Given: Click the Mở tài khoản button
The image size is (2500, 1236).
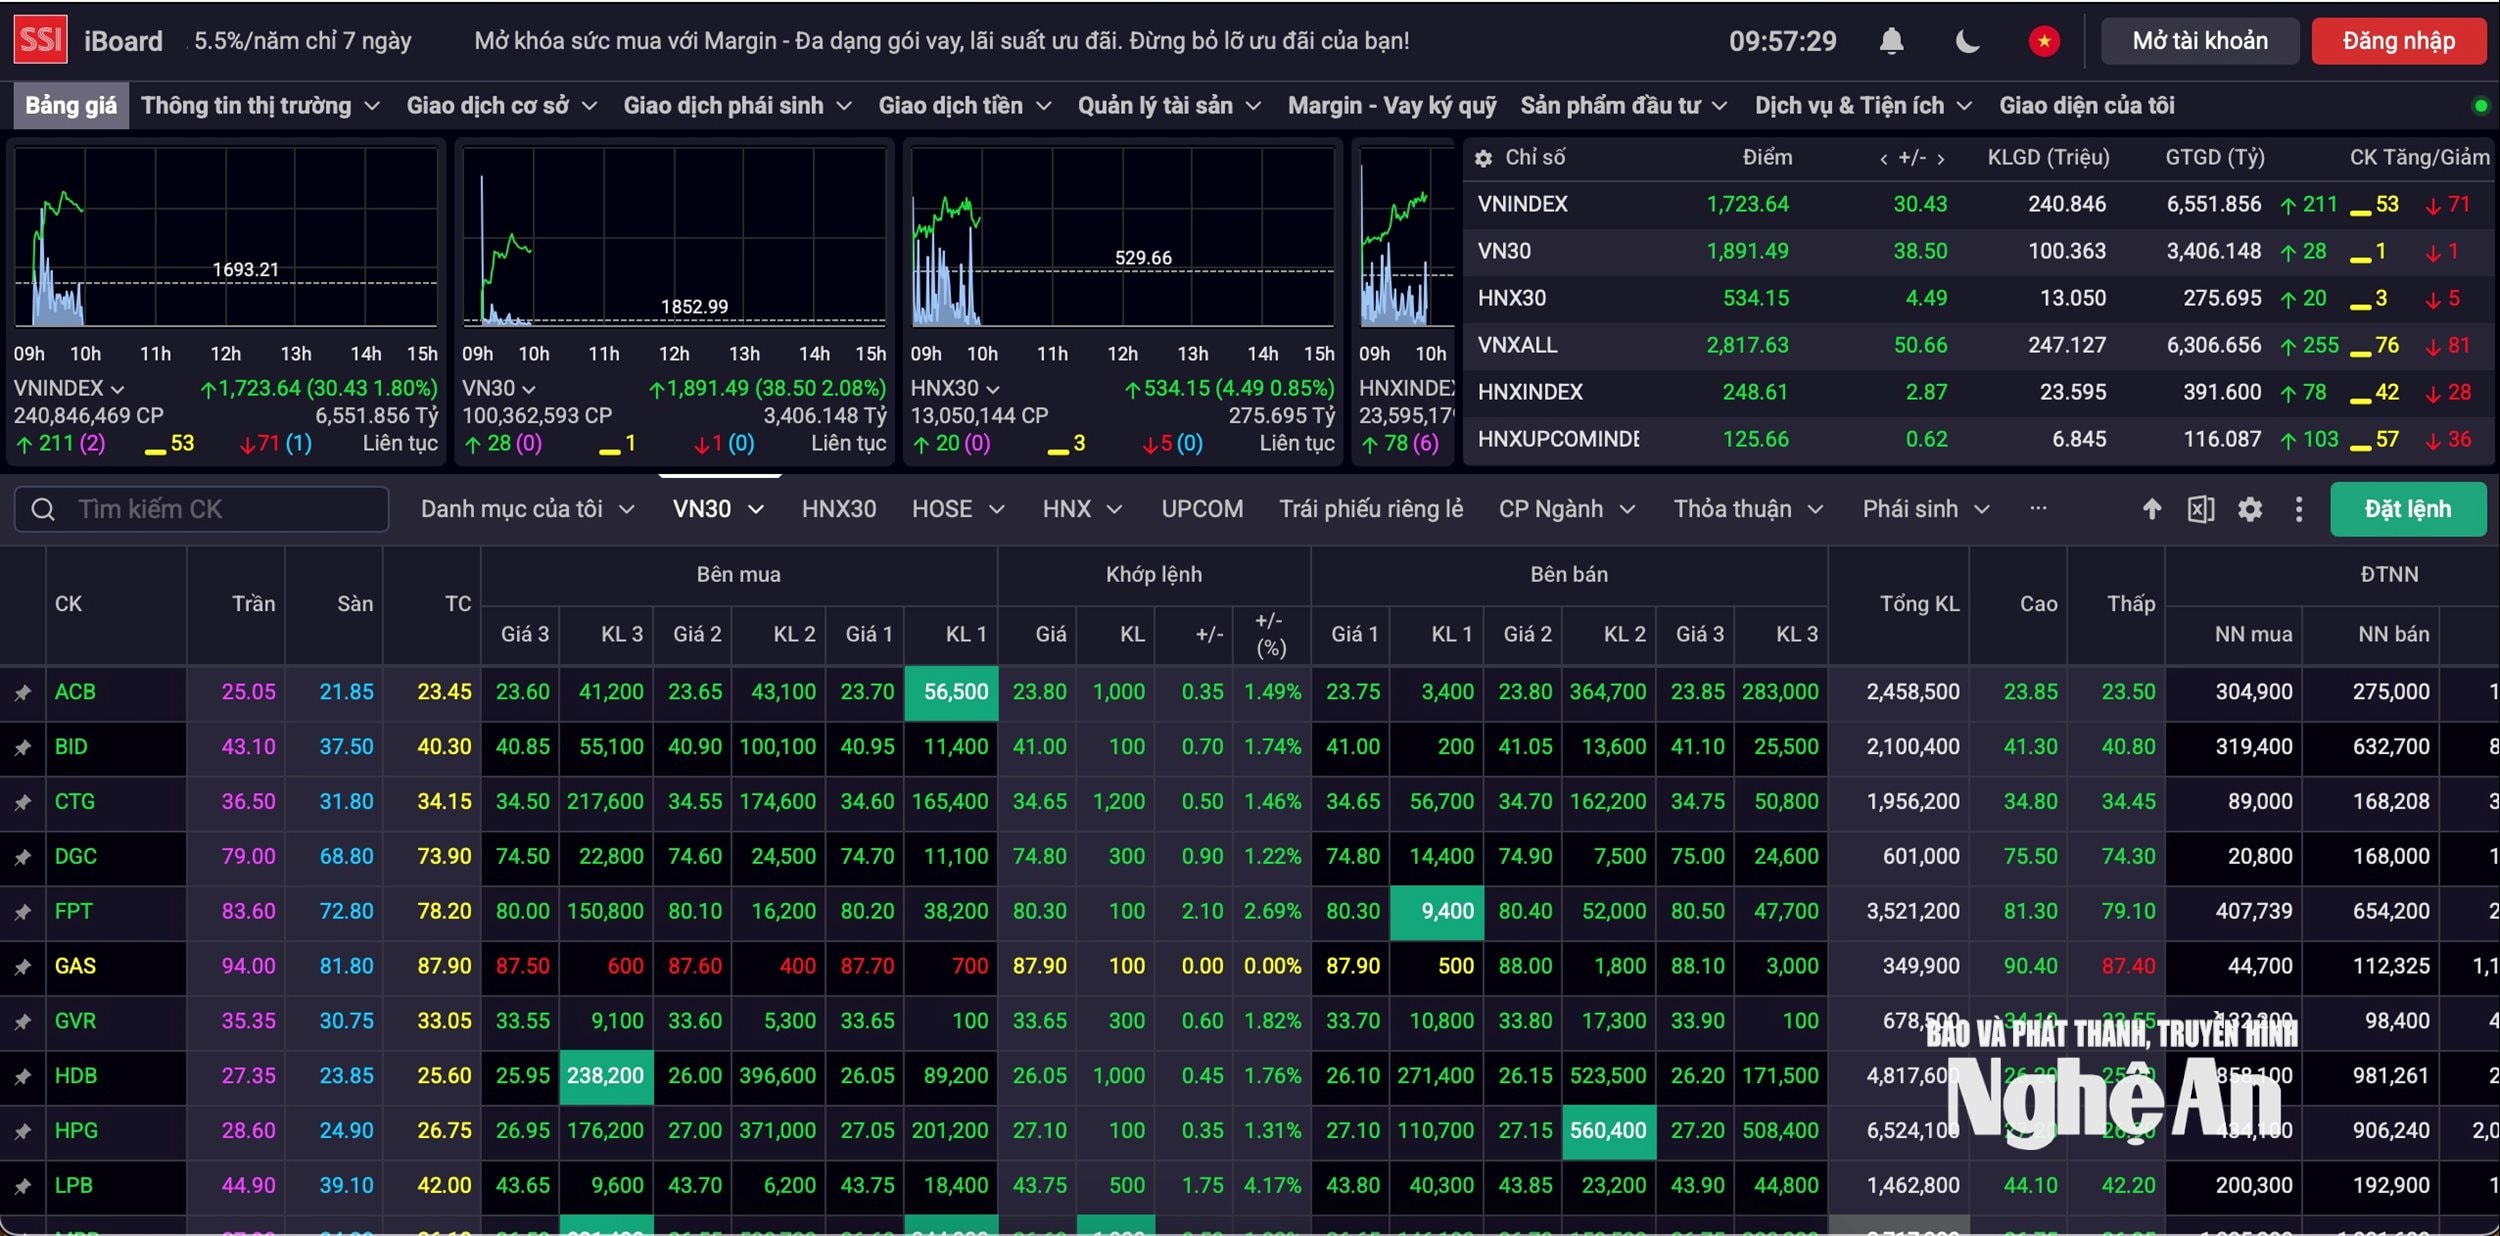Looking at the screenshot, I should [x=2200, y=41].
